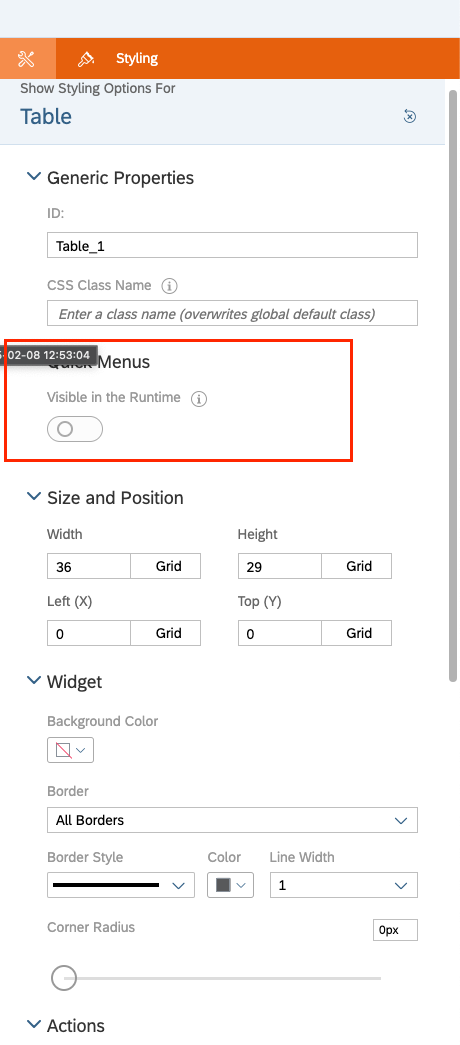Screen dimensions: 460x1045
Task: Open the Builder wrench and screwdriver tab
Action: point(27,59)
